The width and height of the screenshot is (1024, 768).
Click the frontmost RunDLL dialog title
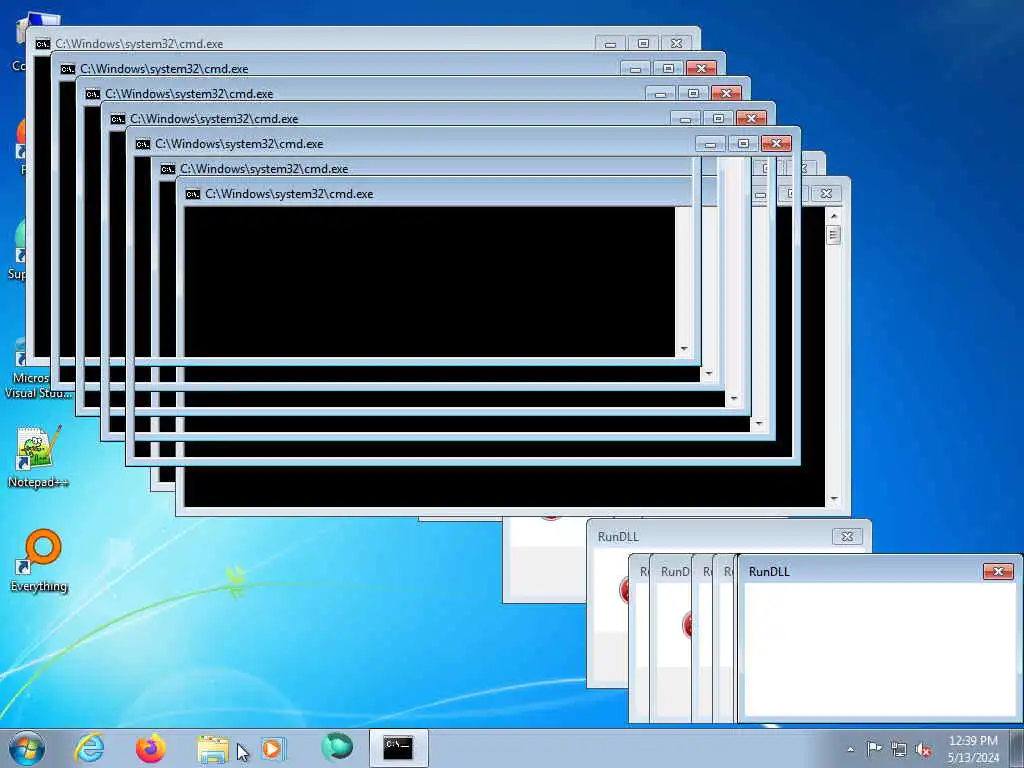tap(769, 571)
